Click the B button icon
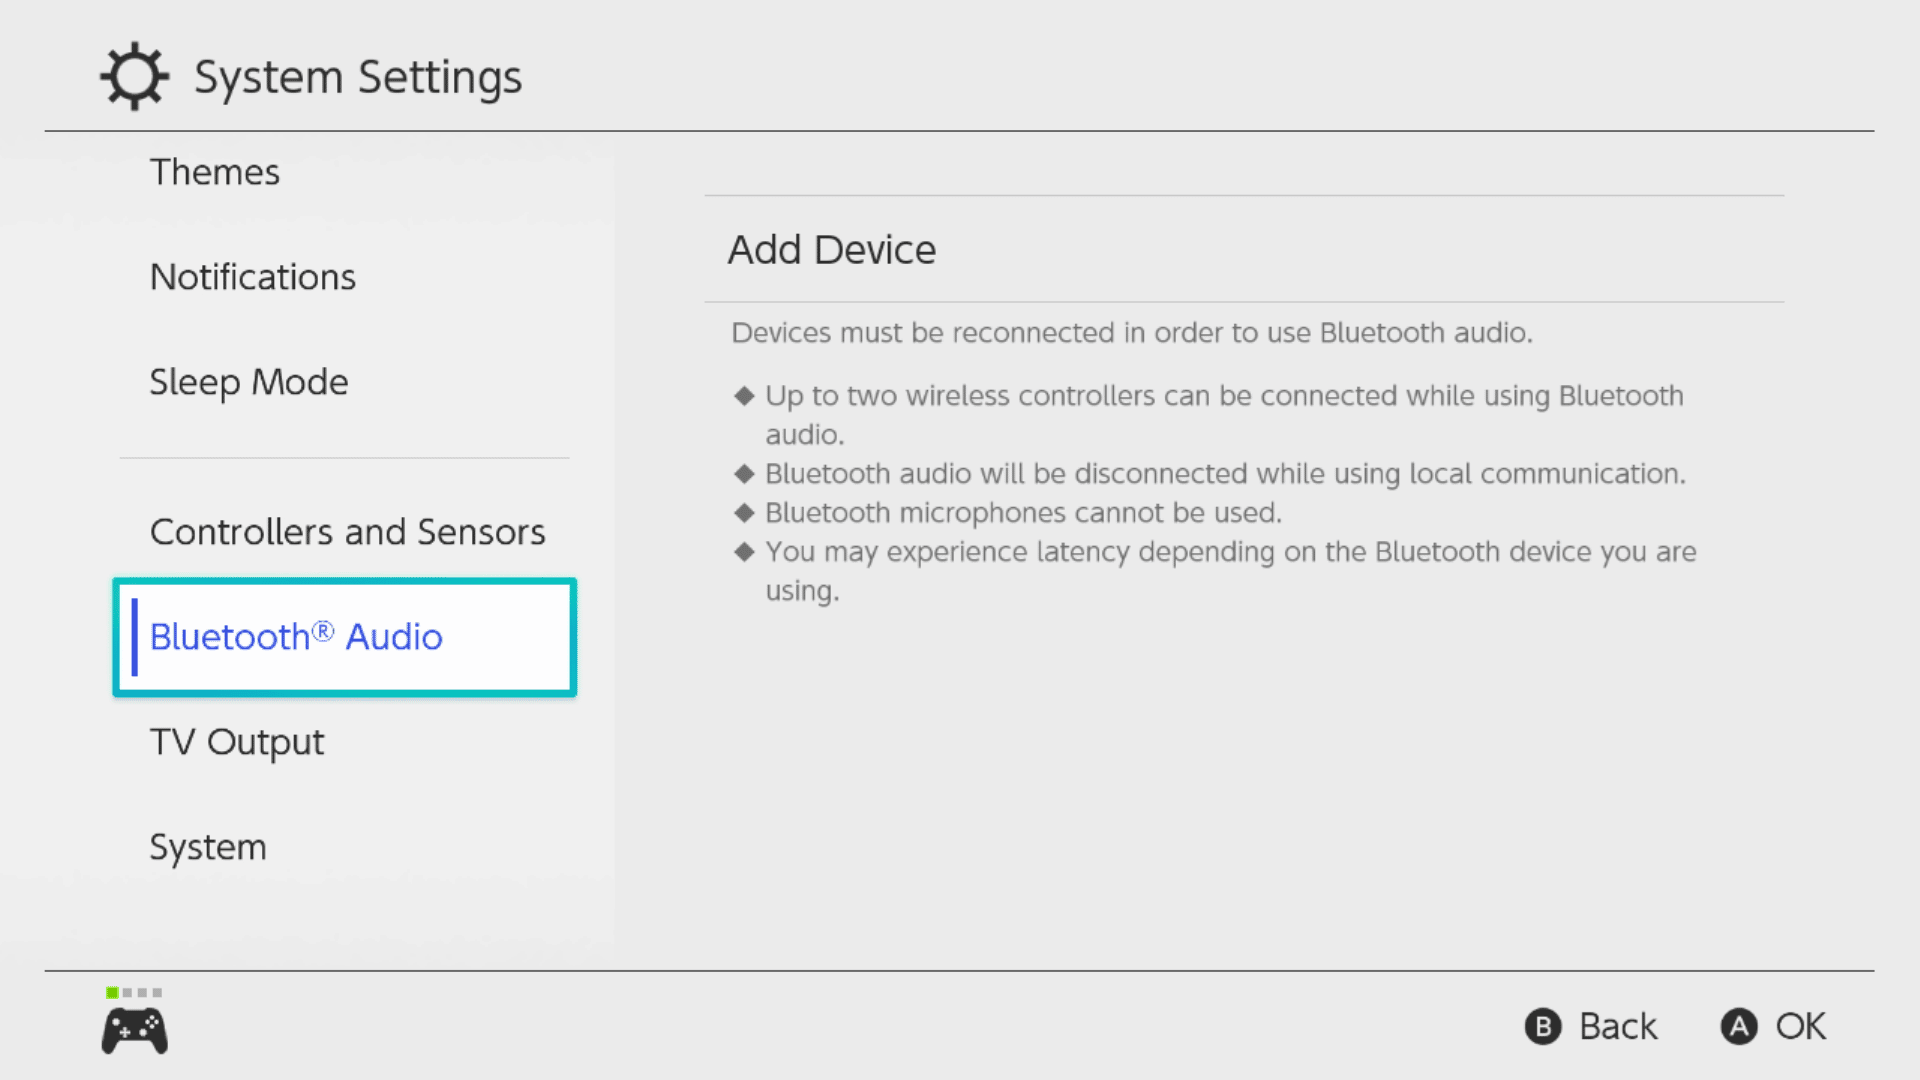Screen dimensions: 1920x1080 tap(1542, 1026)
